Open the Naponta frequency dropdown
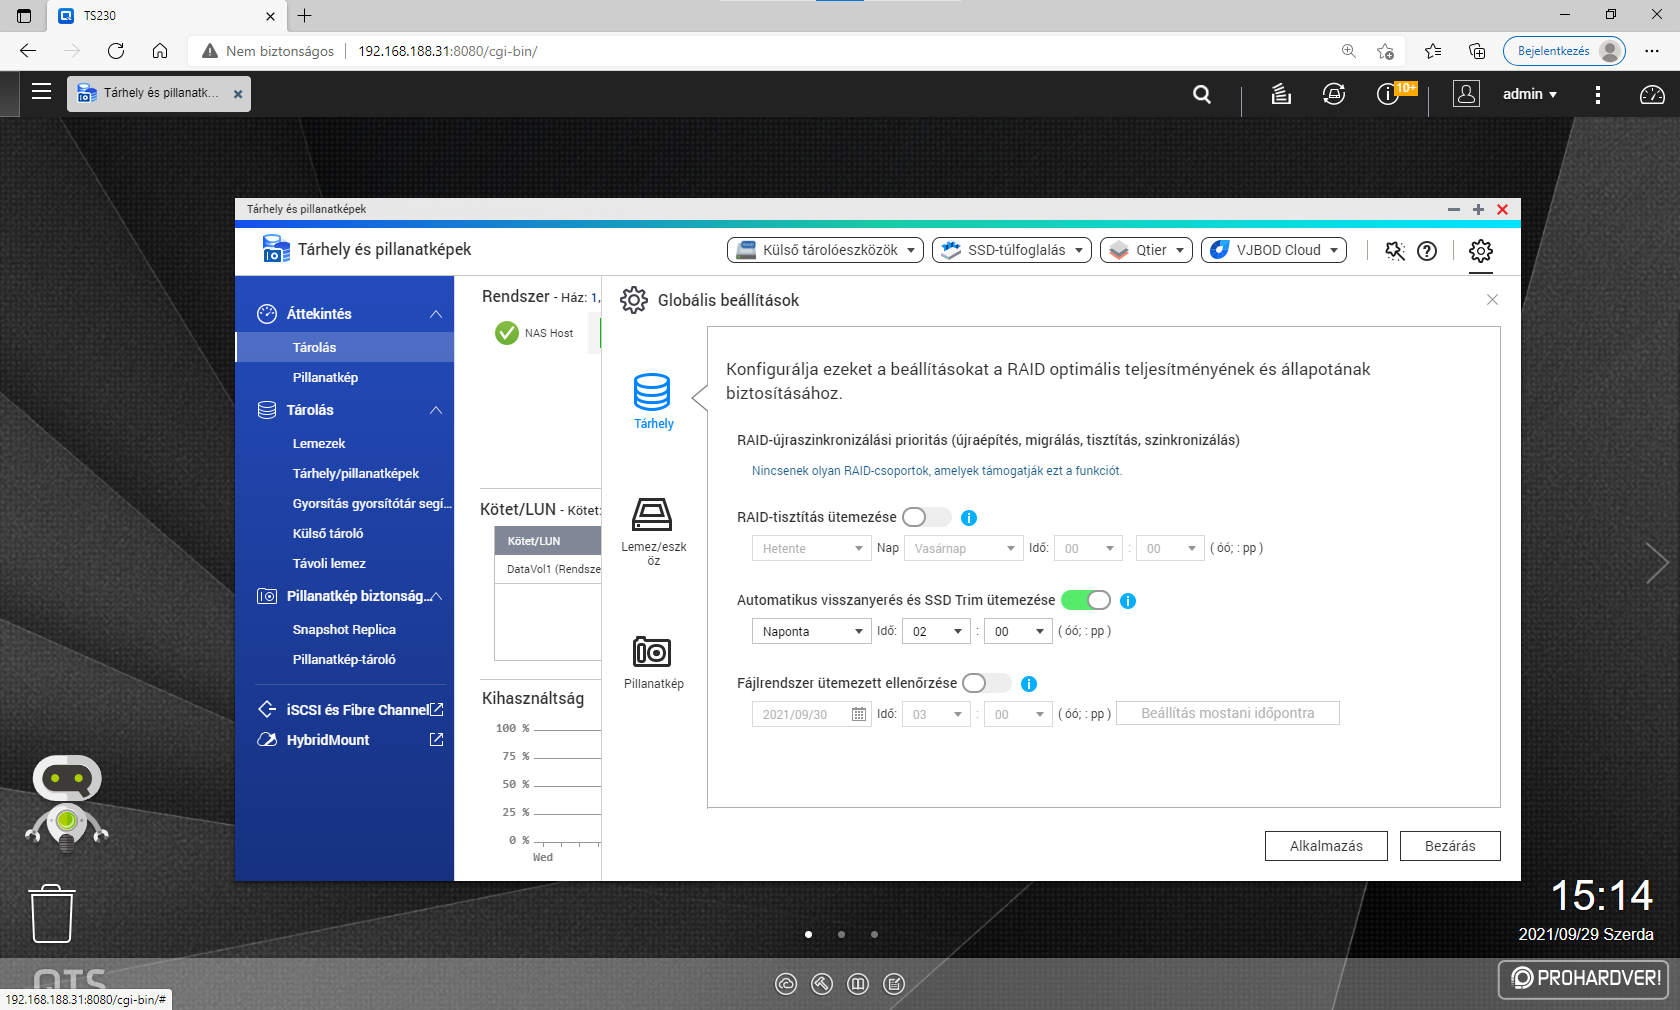The image size is (1680, 1010). click(x=811, y=631)
